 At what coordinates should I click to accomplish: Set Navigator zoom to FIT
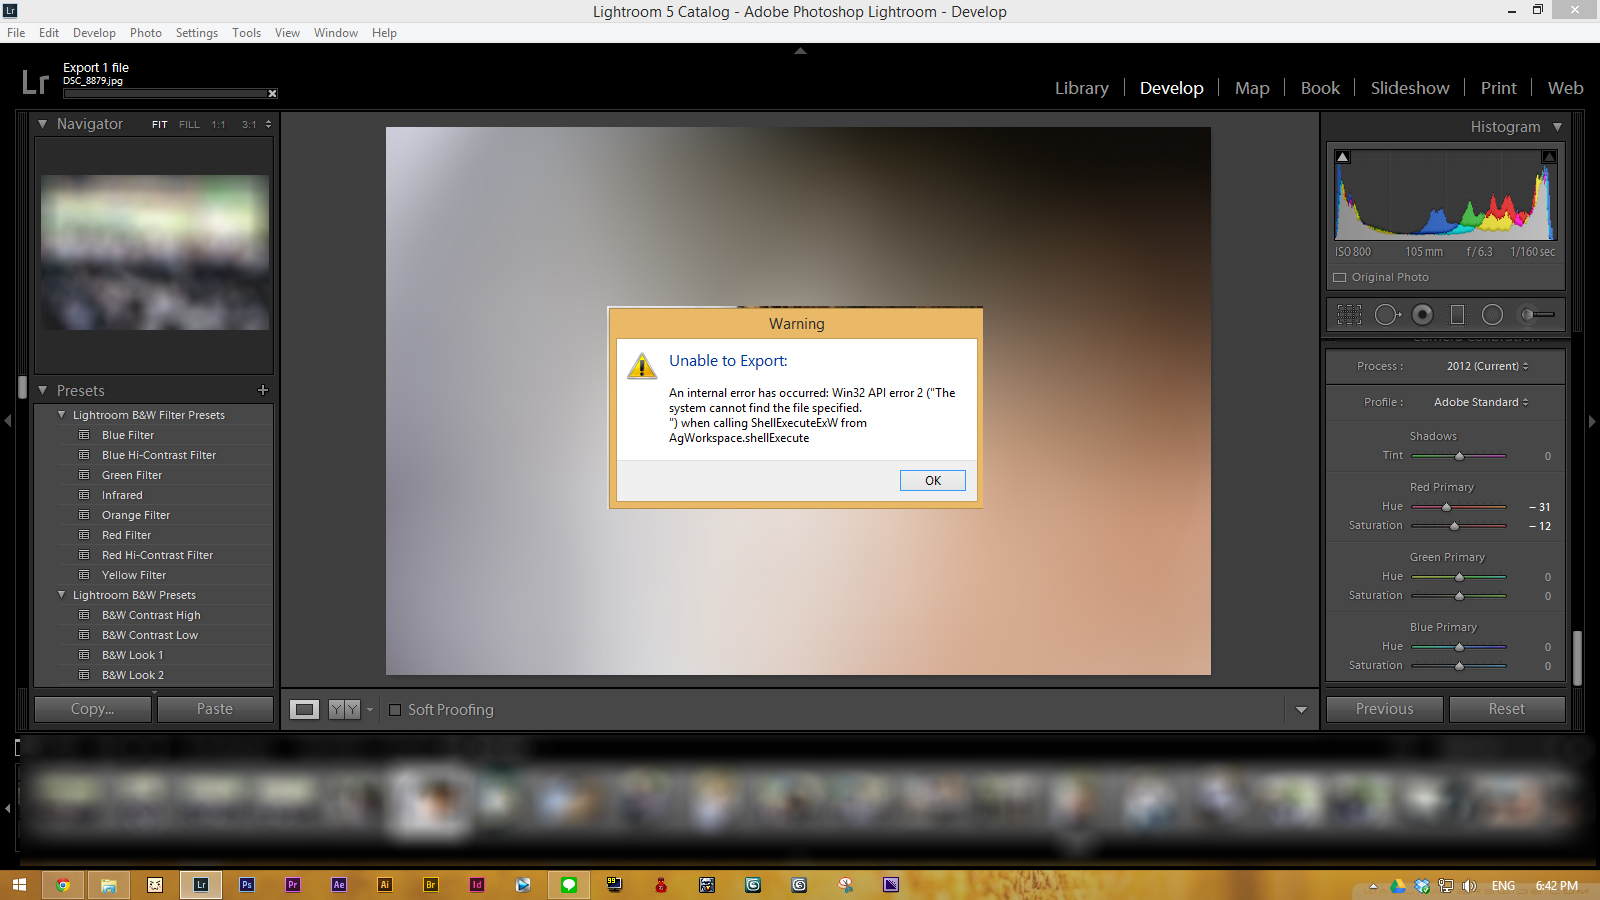[x=160, y=125]
